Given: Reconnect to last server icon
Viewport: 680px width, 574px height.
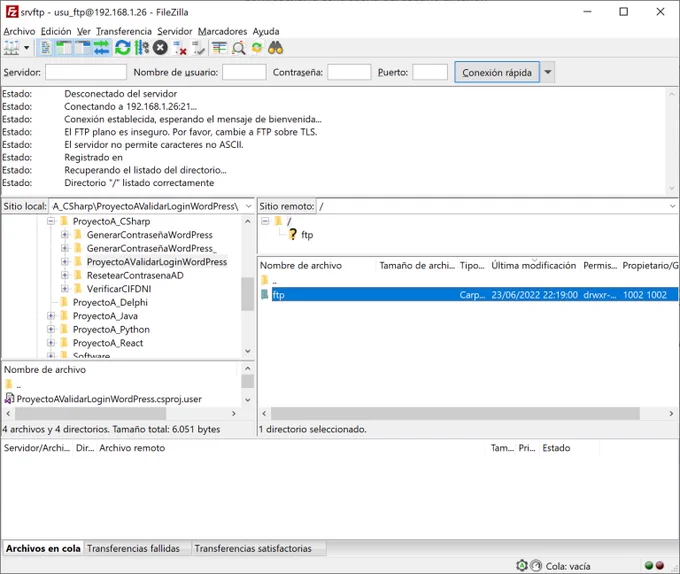Looking at the screenshot, I should coord(198,48).
